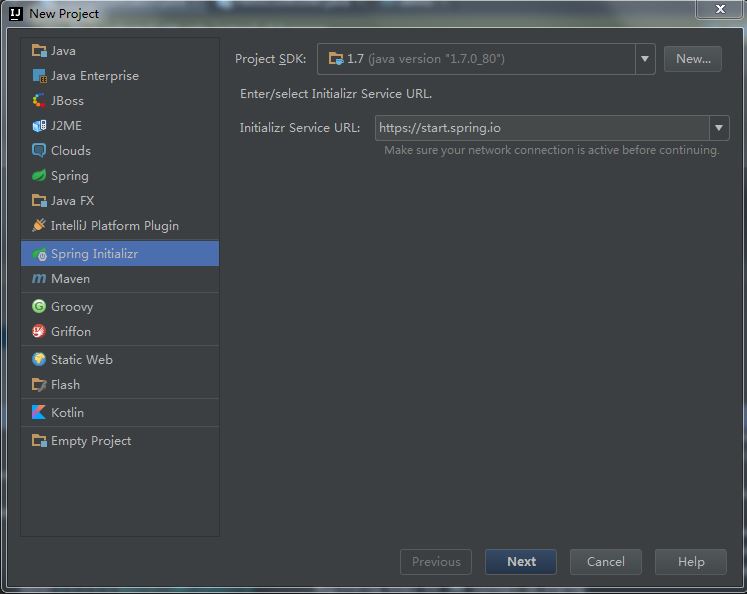The width and height of the screenshot is (747, 594).
Task: Click the Cancel button
Action: (606, 562)
